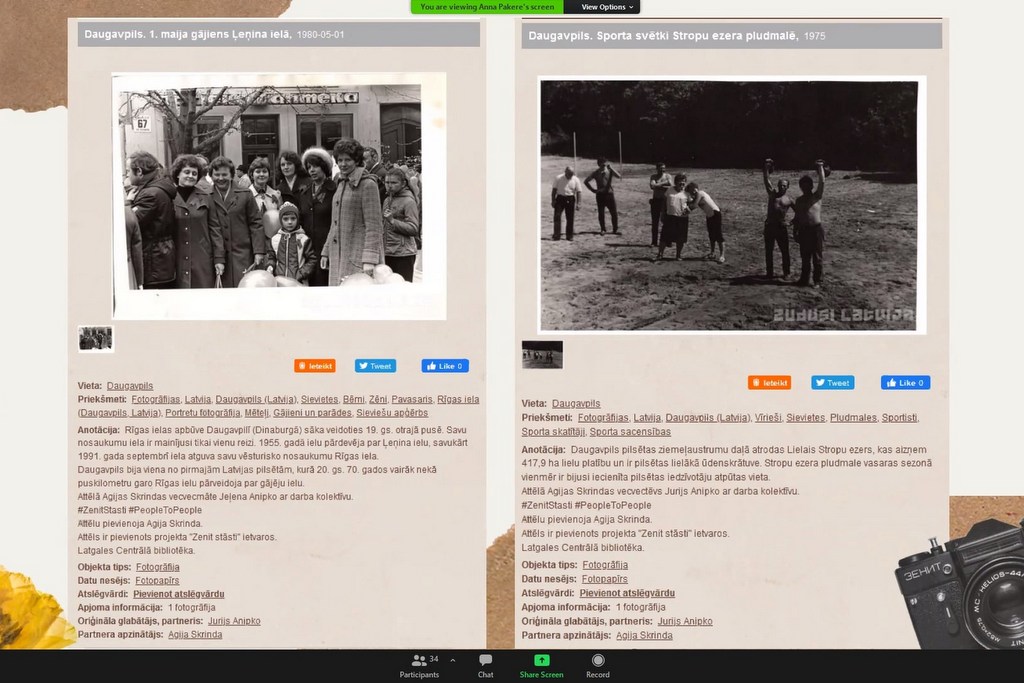Click the Fotogrāfija object type in left card
The width and height of the screenshot is (1024, 683).
click(157, 567)
